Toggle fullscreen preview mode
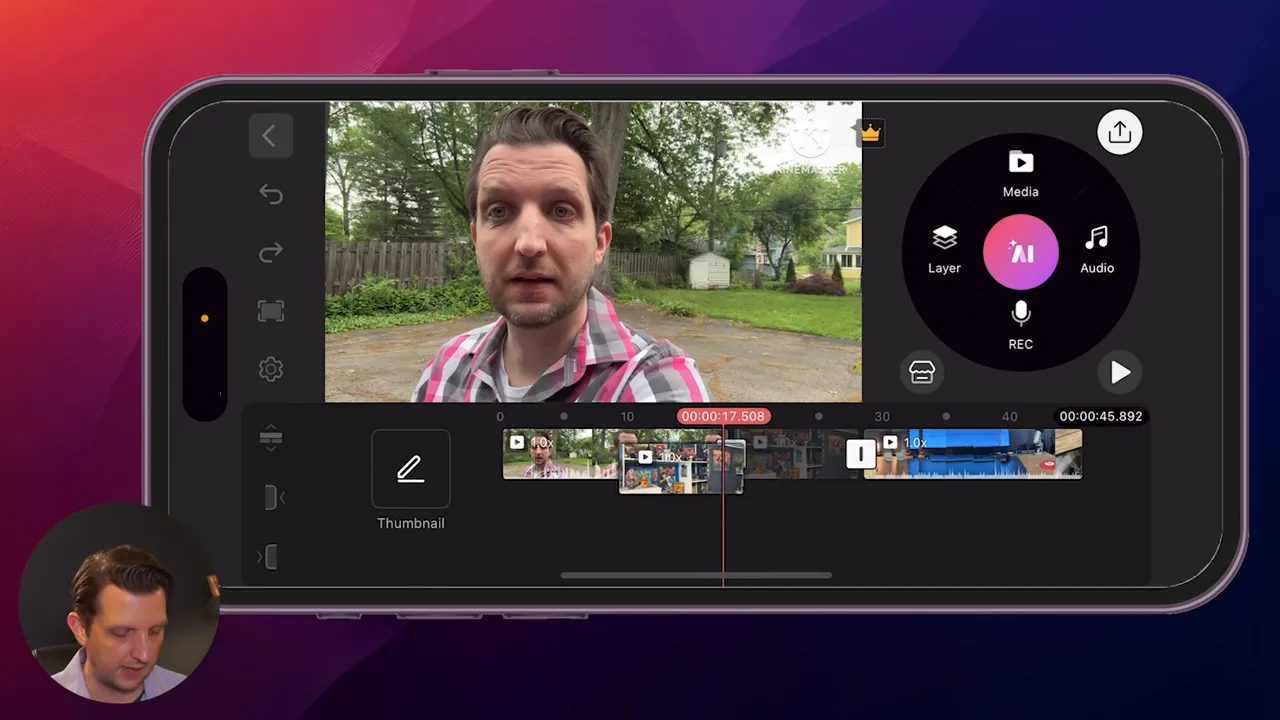The height and width of the screenshot is (720, 1280). [x=270, y=311]
